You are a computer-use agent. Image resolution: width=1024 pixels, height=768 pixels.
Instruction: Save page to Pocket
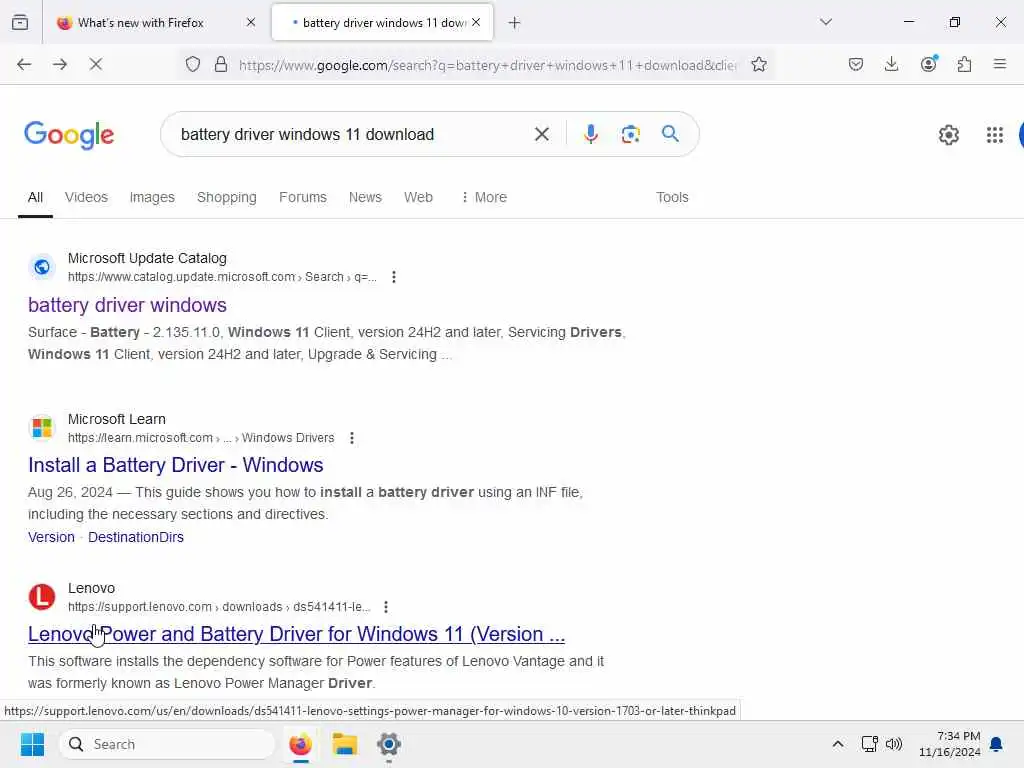point(856,64)
